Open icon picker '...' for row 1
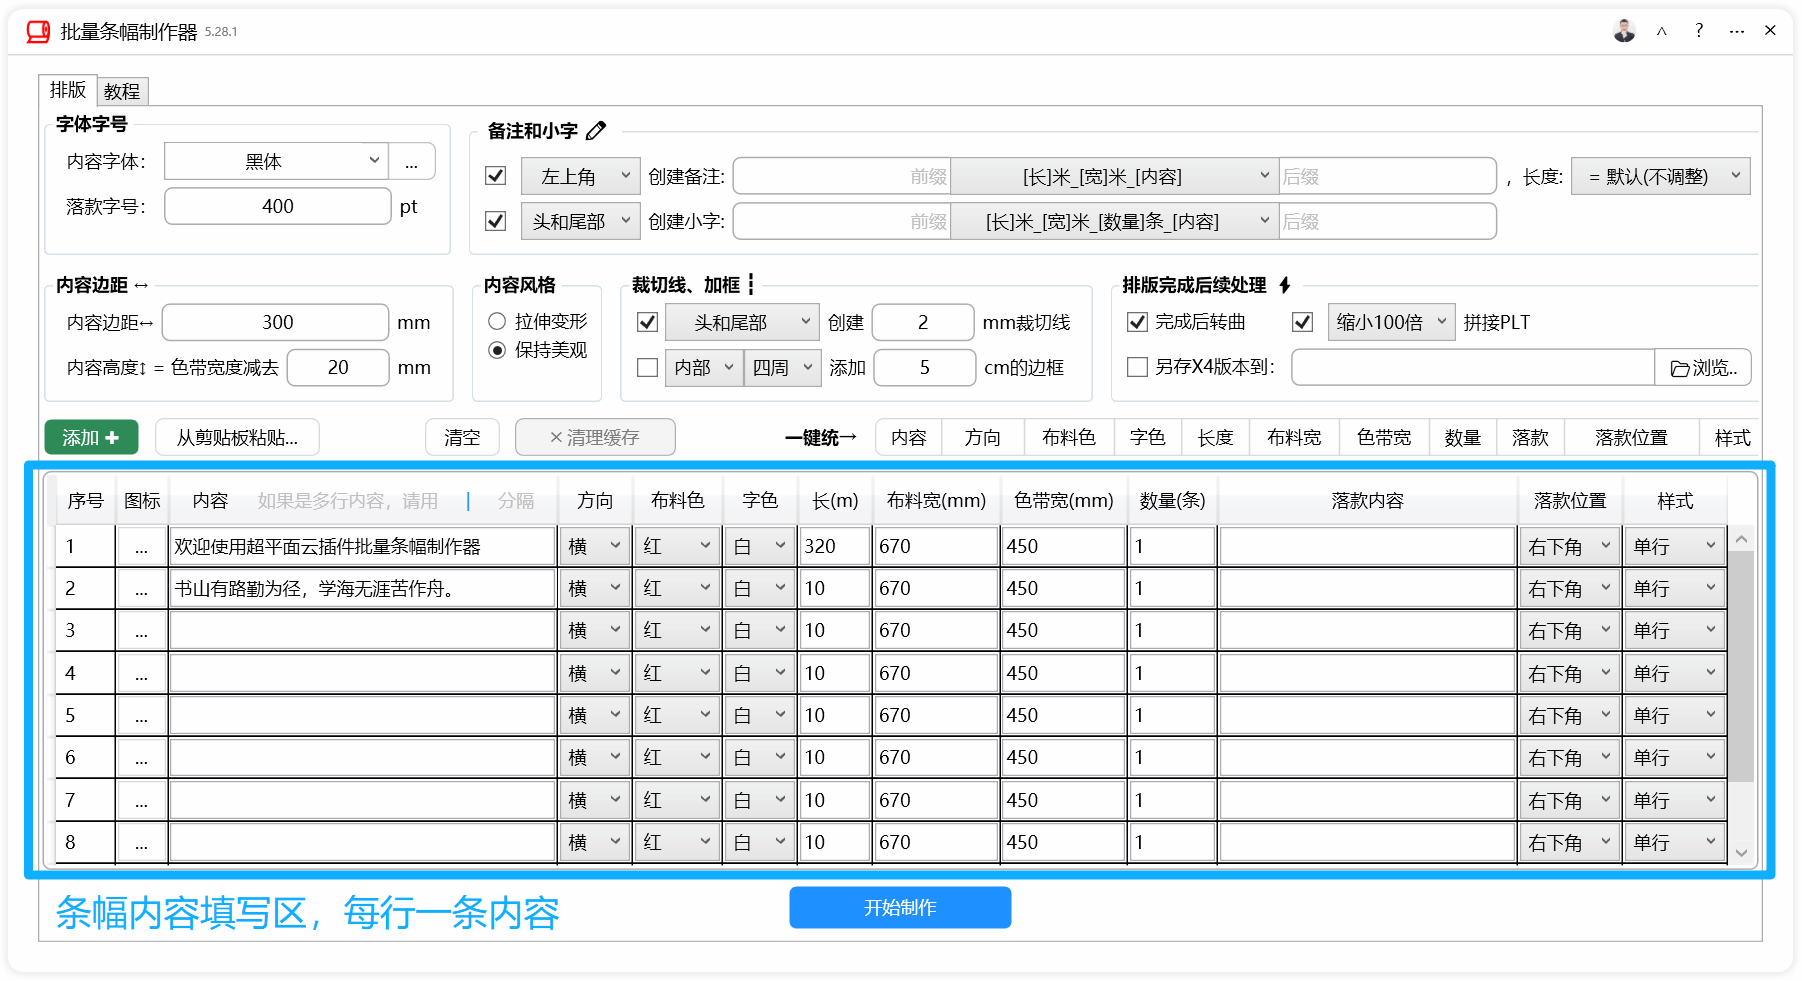Viewport: 1802px width, 981px height. tap(141, 547)
